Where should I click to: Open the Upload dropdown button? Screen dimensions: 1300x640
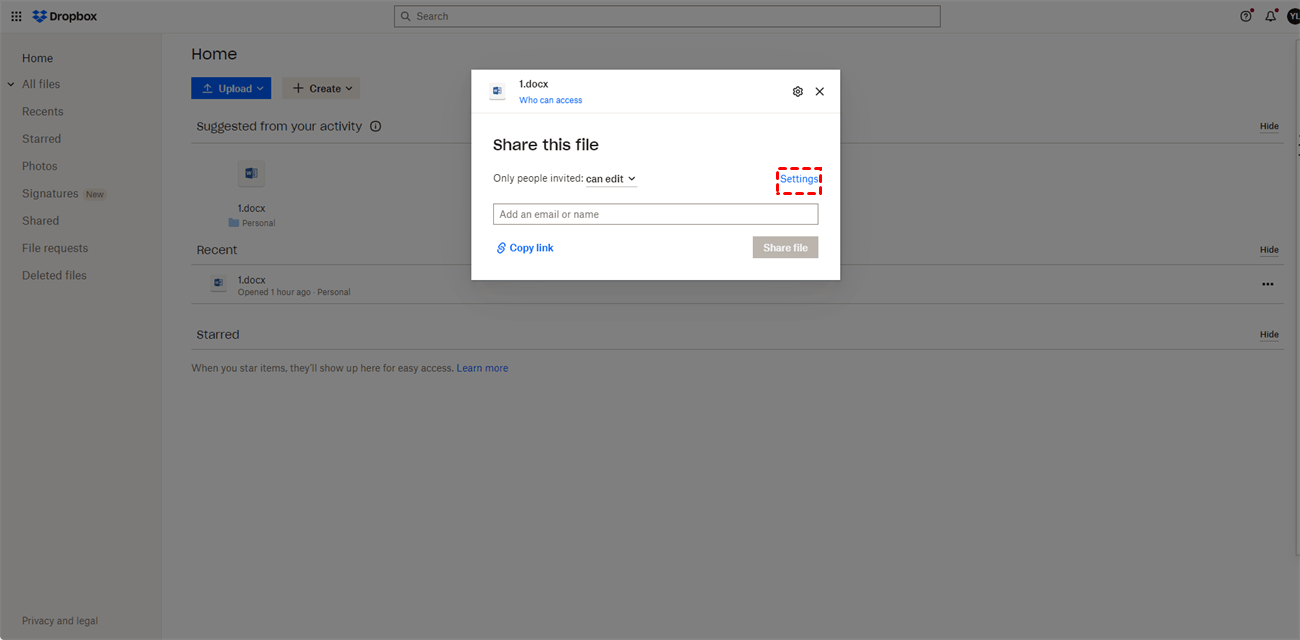(x=231, y=88)
